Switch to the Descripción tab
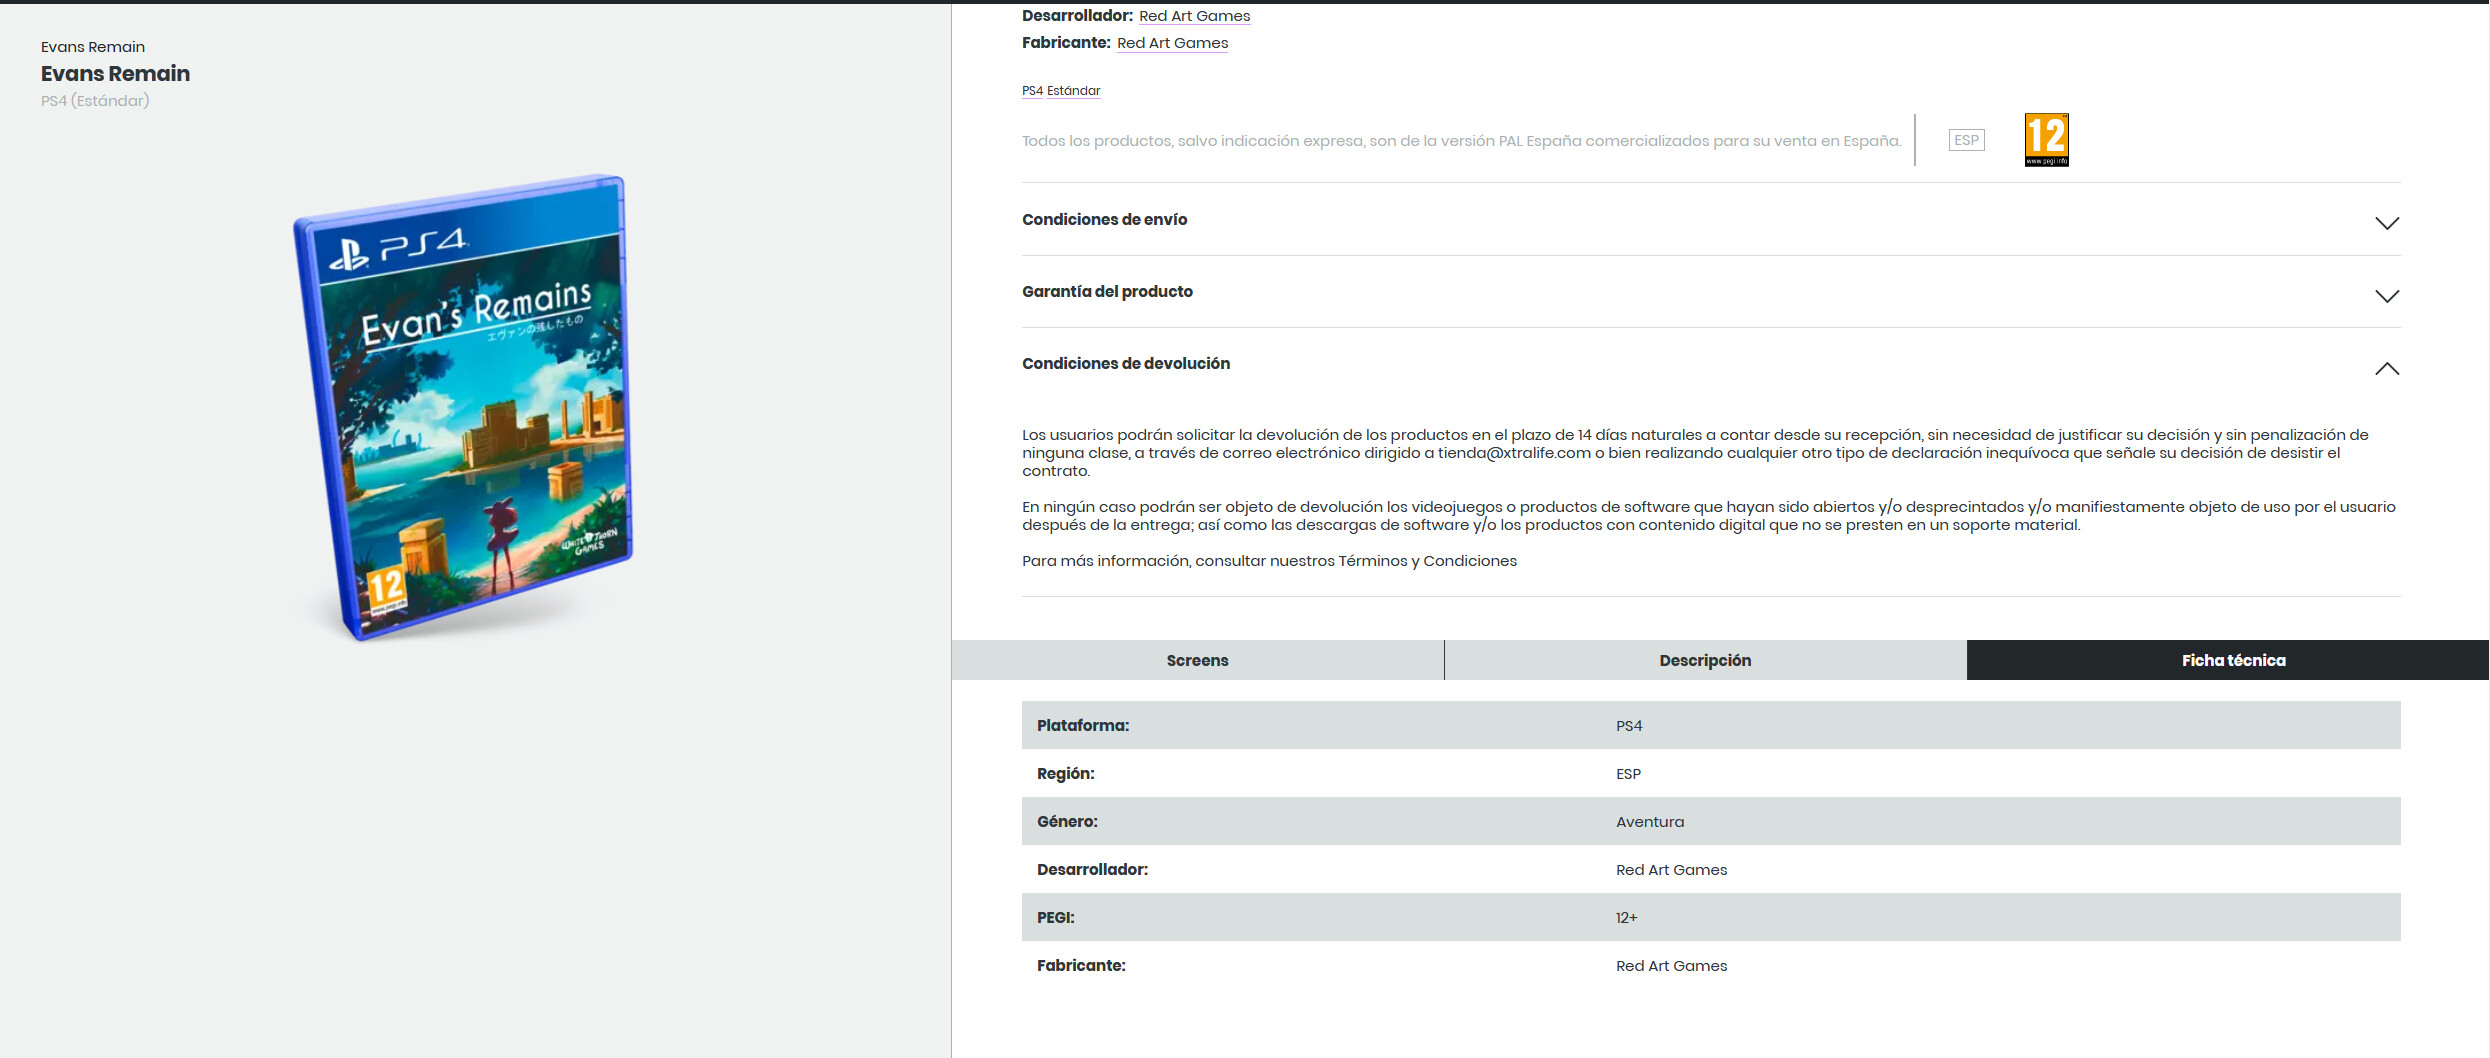The height and width of the screenshot is (1058, 2490). (x=1705, y=660)
